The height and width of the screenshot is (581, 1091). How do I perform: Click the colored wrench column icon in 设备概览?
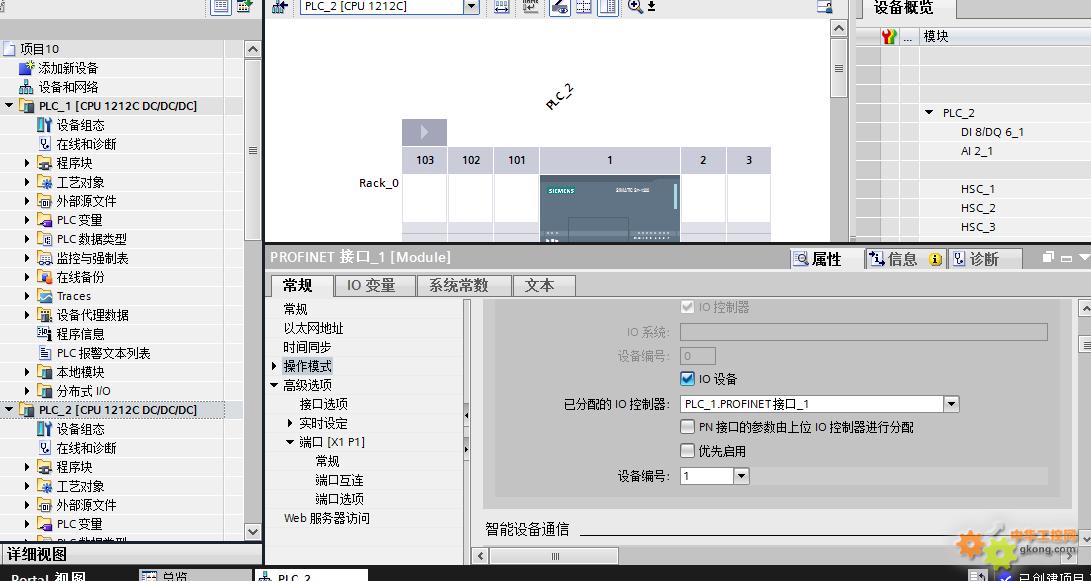[889, 37]
